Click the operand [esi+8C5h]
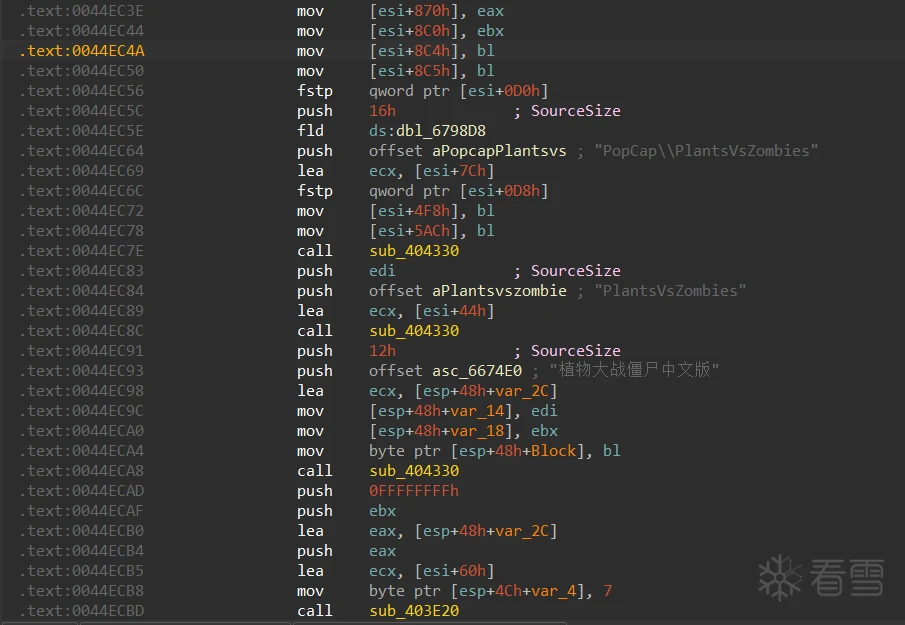The image size is (905, 625). point(414,70)
